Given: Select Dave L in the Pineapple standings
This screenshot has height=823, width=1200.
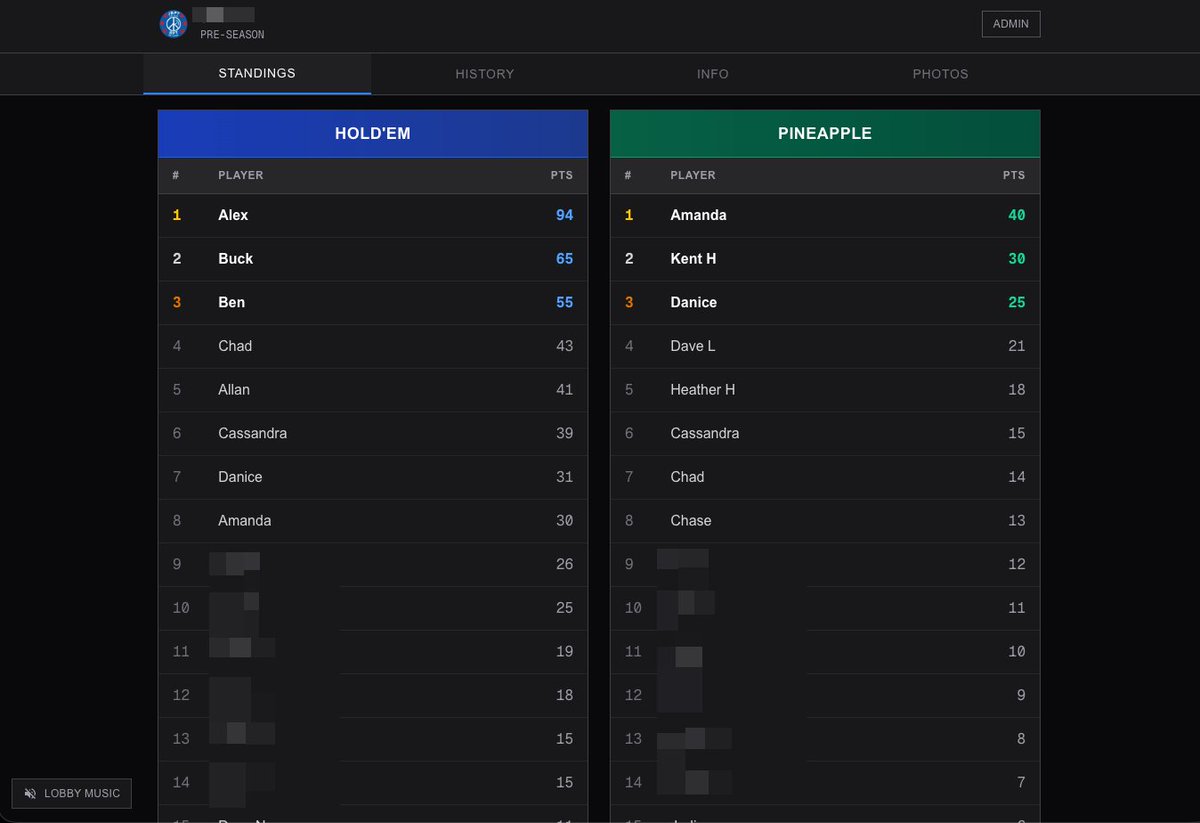Looking at the screenshot, I should [825, 346].
